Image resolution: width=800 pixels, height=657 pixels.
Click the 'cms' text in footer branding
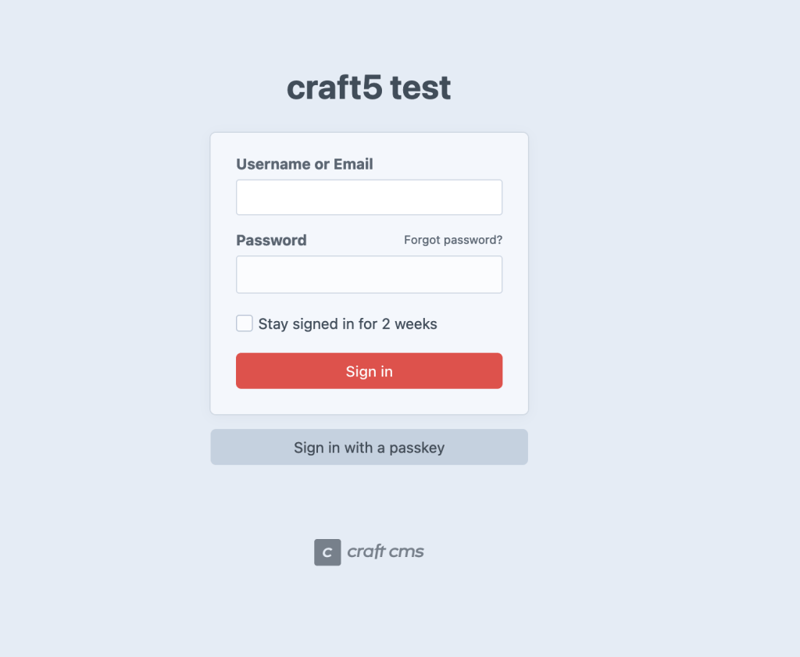406,551
